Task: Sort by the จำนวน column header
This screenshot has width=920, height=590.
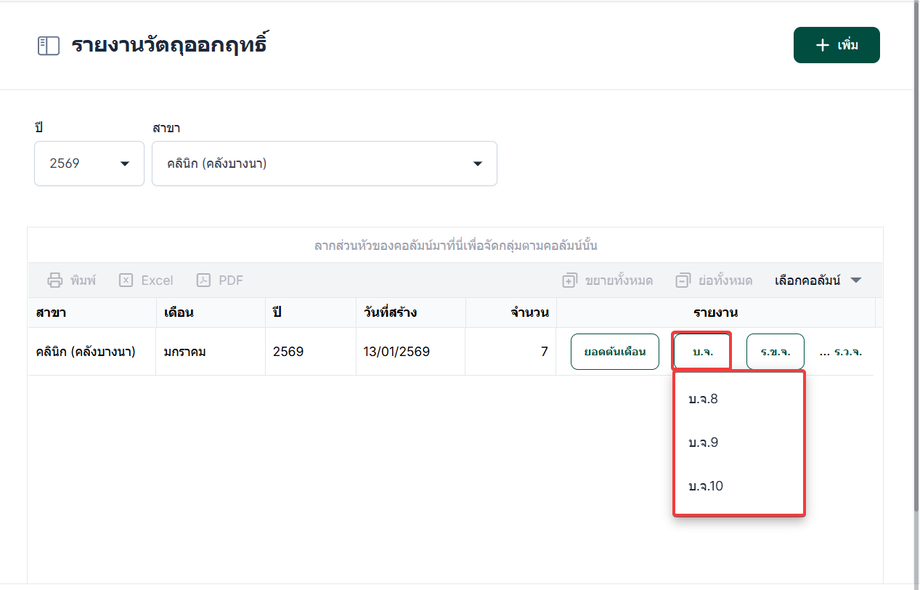Action: (x=529, y=313)
